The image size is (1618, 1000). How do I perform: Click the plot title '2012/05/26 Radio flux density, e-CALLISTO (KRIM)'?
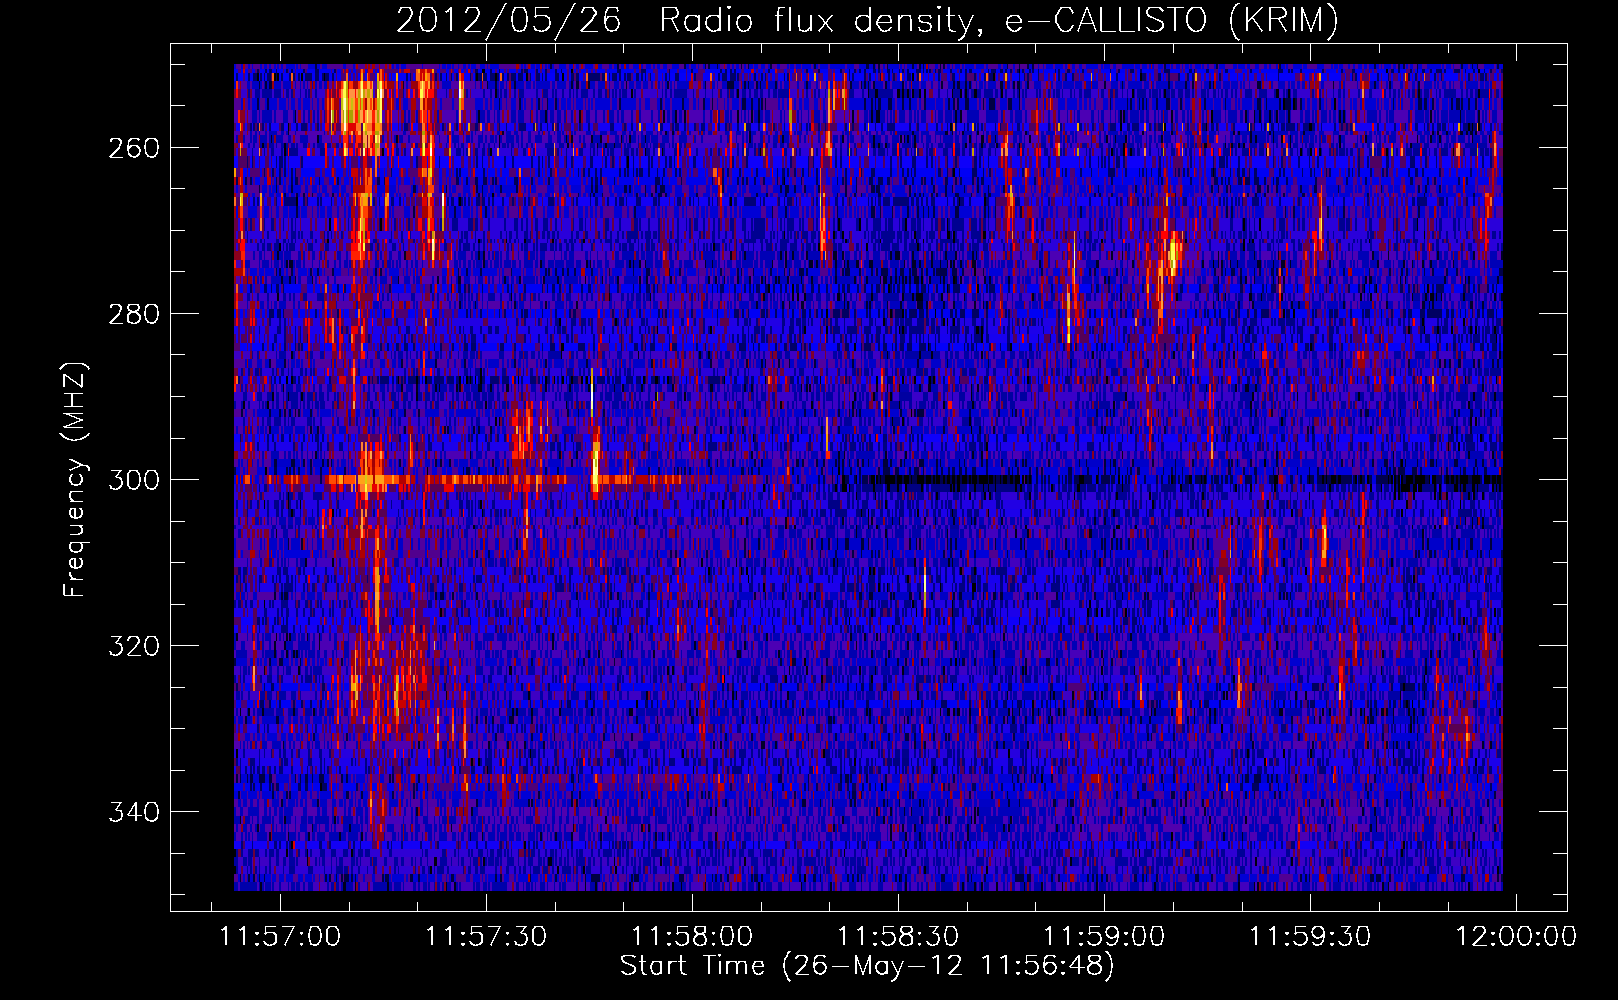[867, 20]
